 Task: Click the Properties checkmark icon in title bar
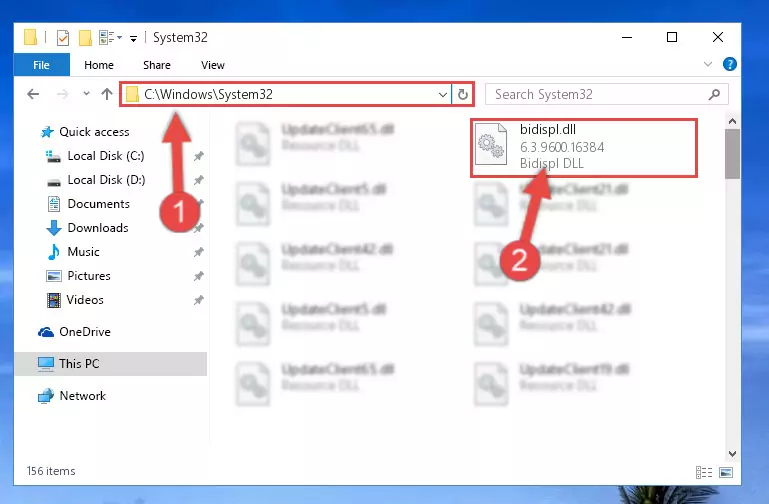[x=63, y=38]
